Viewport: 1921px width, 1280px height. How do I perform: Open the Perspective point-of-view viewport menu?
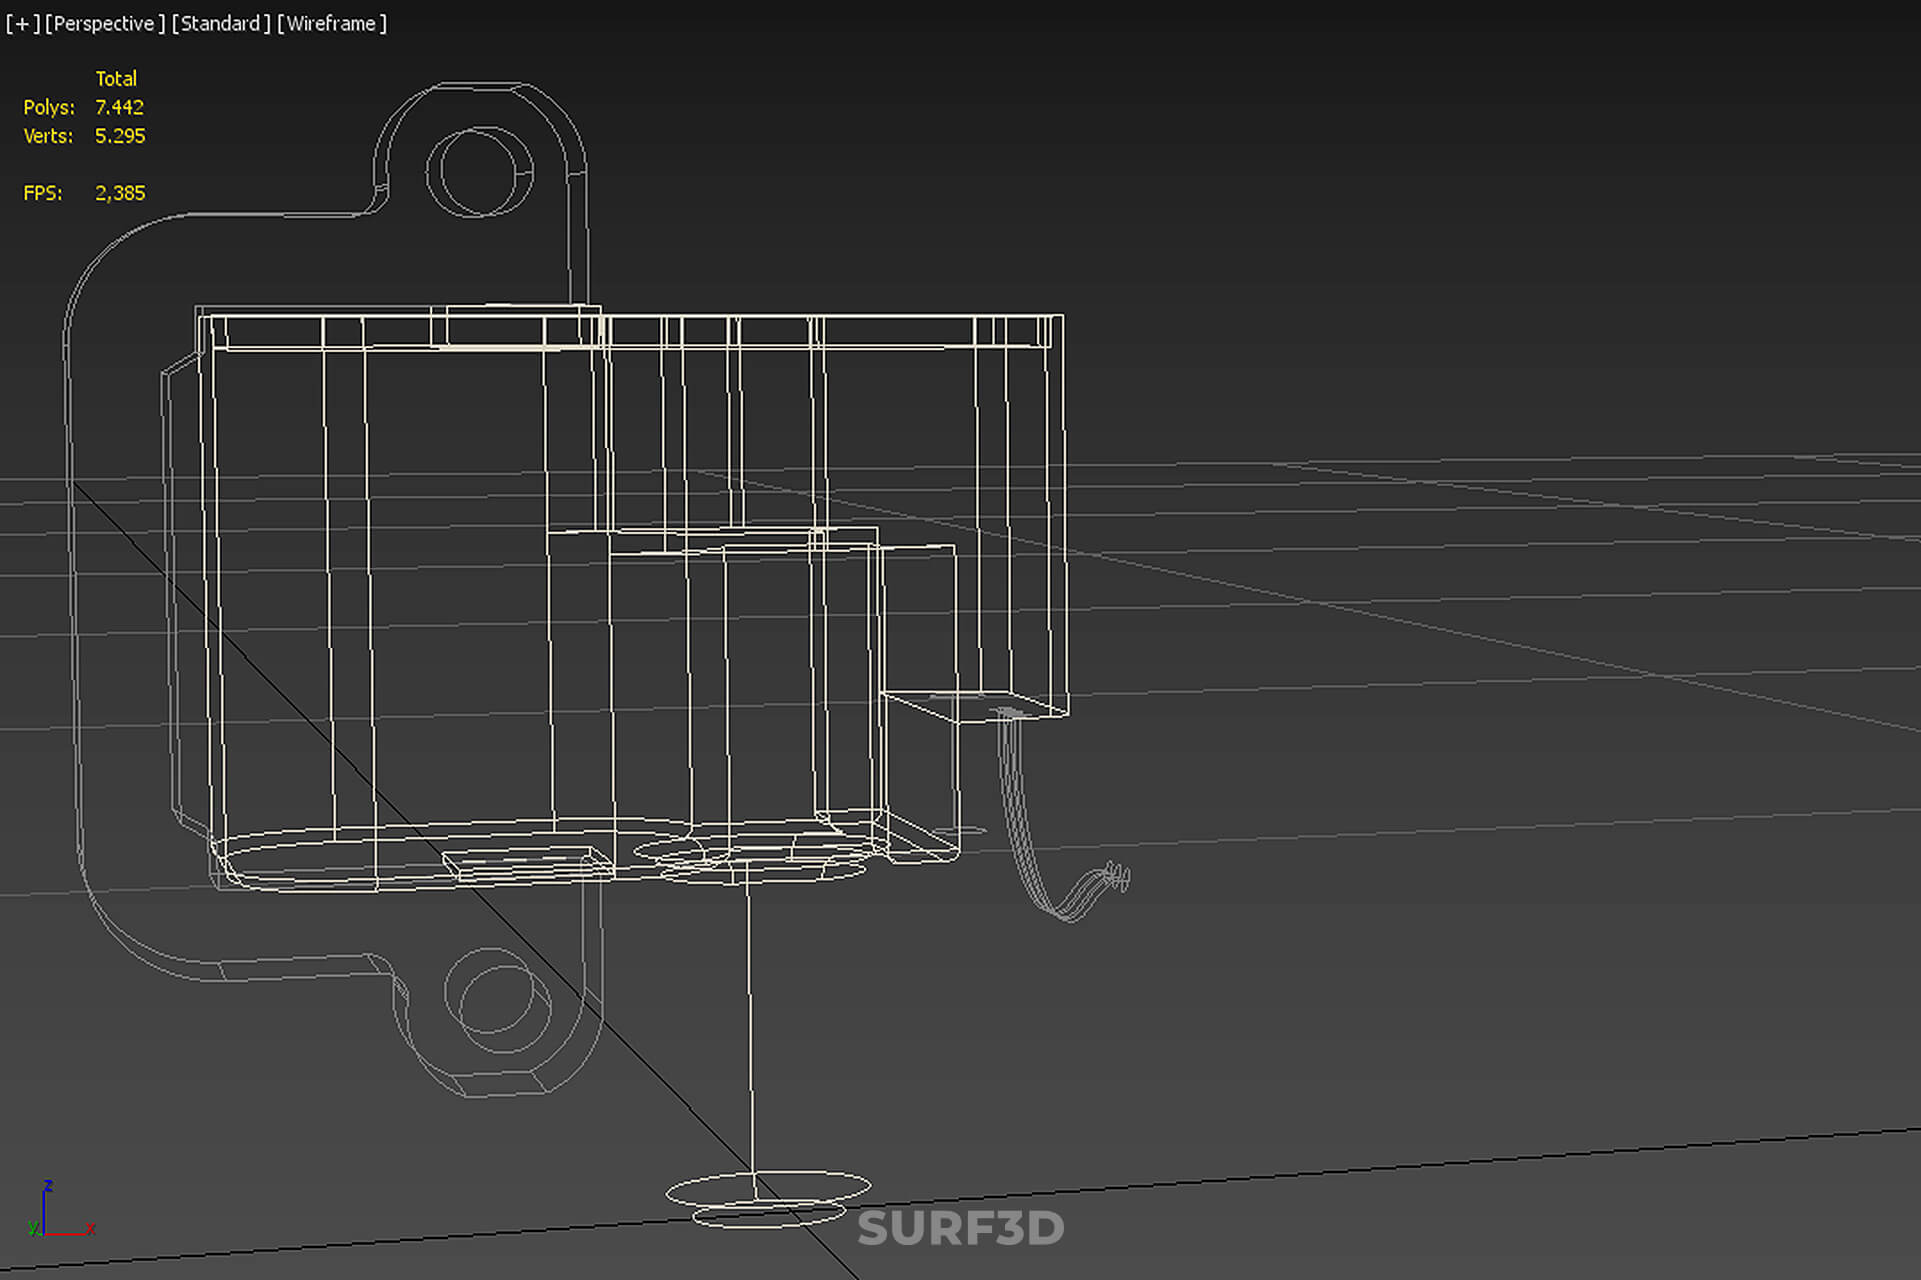(105, 23)
